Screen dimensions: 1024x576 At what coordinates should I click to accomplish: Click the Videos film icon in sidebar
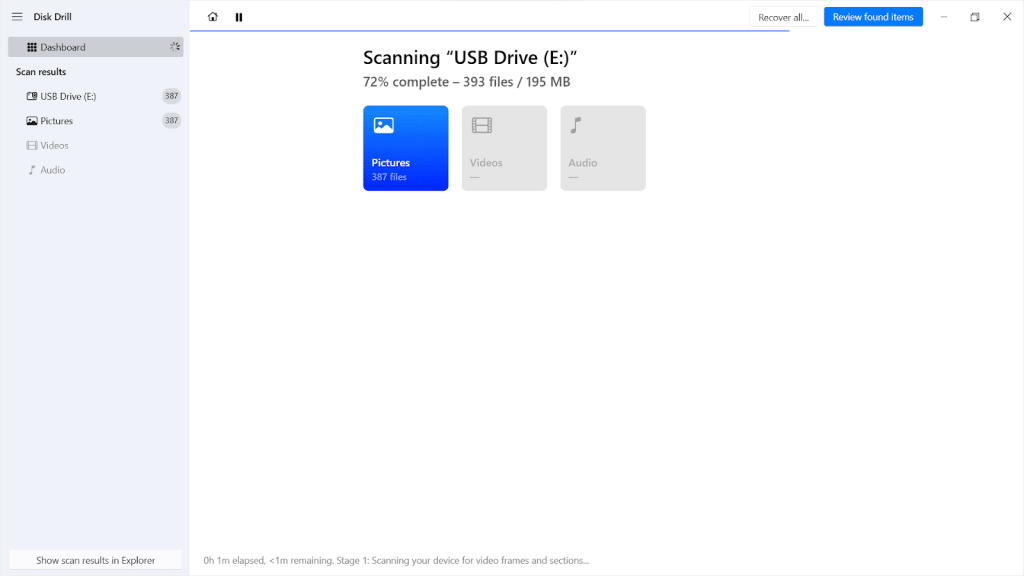click(32, 145)
